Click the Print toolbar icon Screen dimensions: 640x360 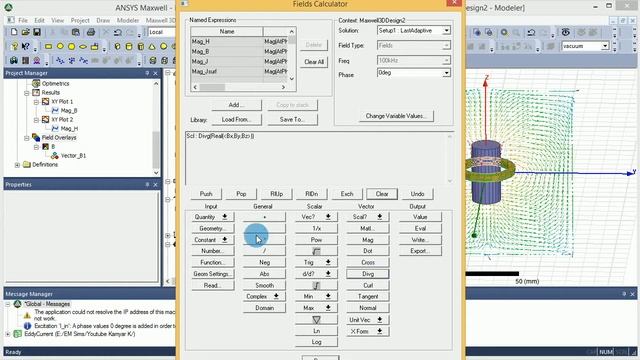(x=91, y=32)
